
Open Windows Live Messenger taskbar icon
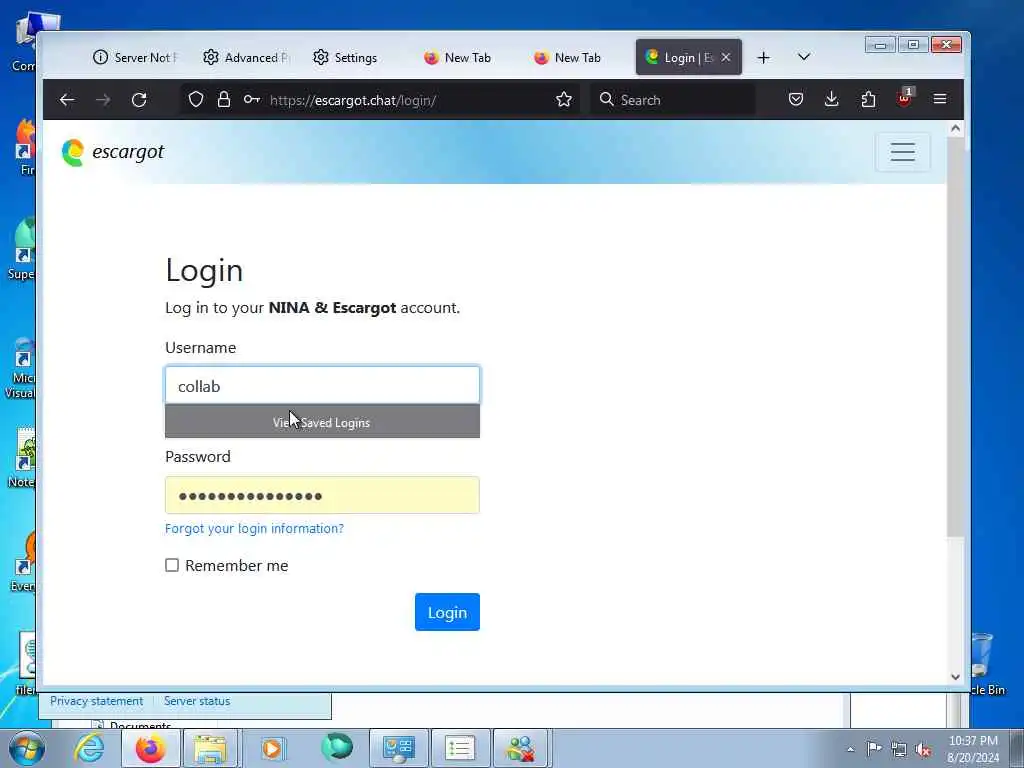pos(521,748)
